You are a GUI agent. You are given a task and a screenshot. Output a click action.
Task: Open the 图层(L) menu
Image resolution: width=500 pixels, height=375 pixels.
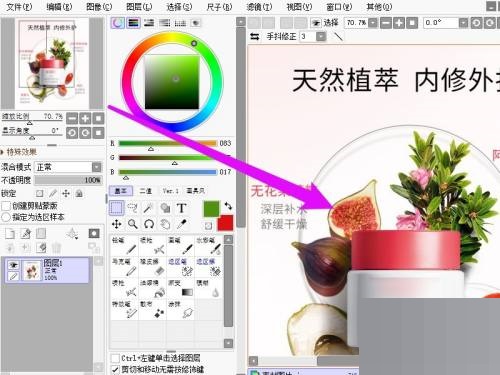tap(139, 7)
